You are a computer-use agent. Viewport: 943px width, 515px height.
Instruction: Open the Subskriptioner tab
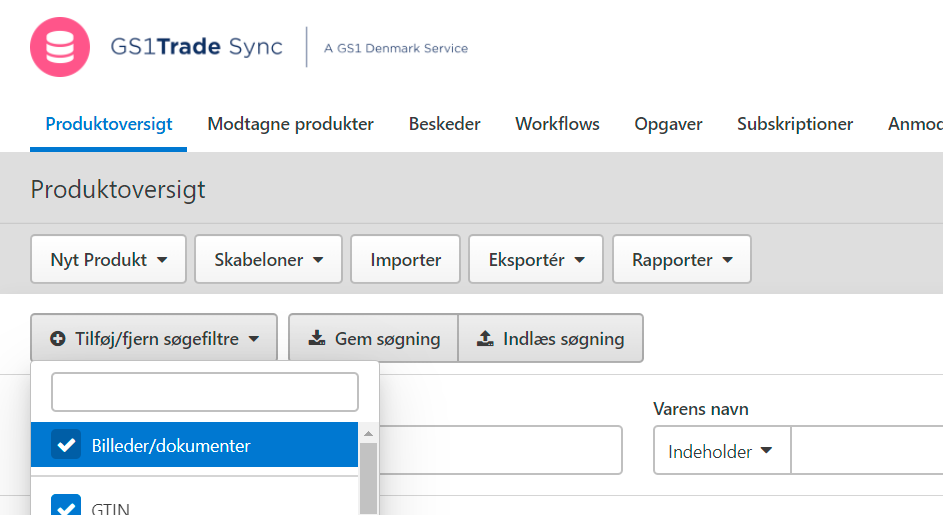click(795, 125)
